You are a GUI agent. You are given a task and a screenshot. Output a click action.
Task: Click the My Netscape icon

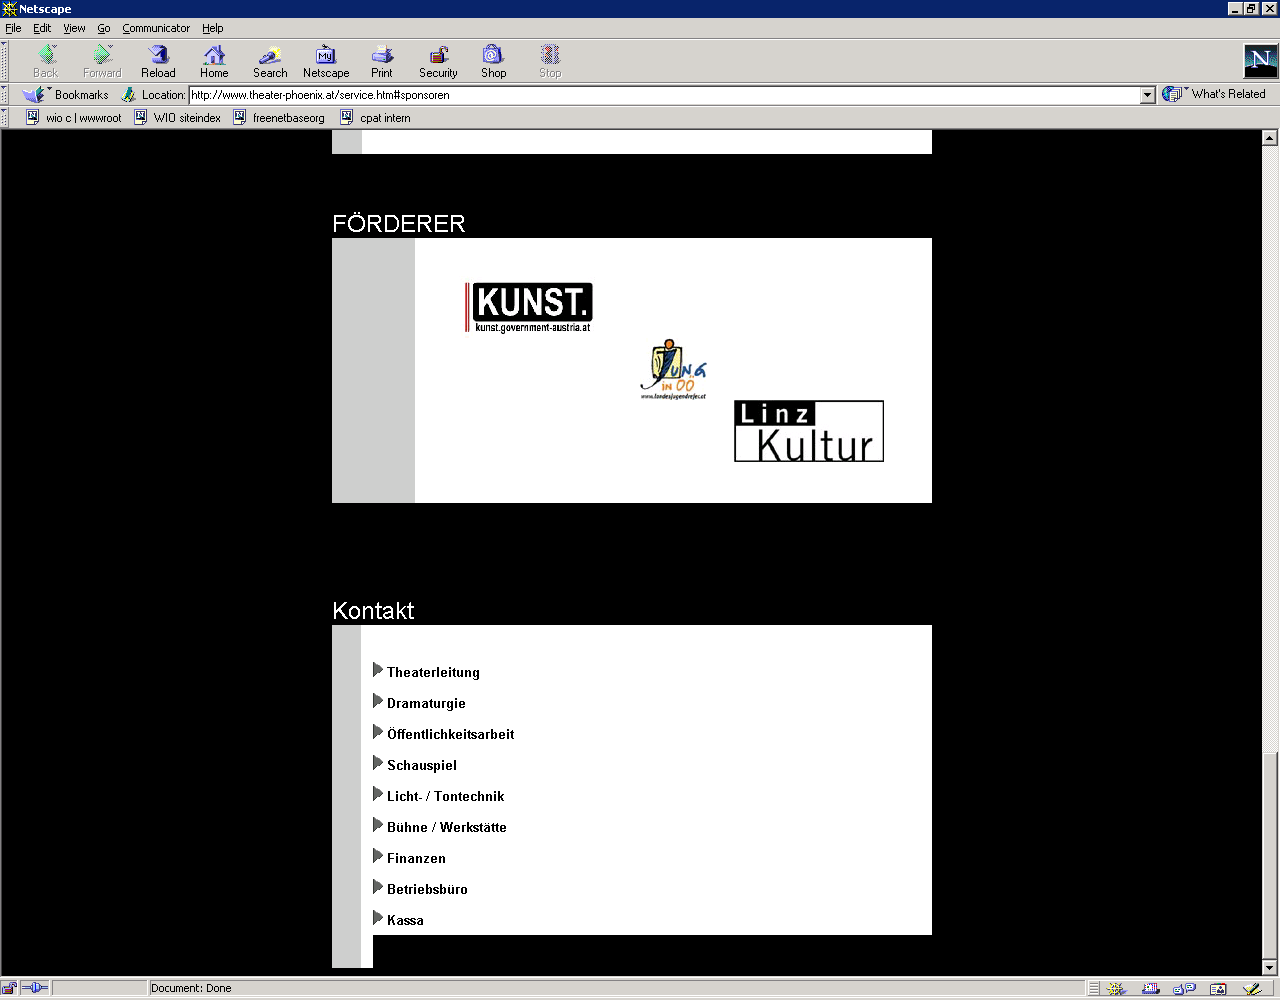click(326, 61)
